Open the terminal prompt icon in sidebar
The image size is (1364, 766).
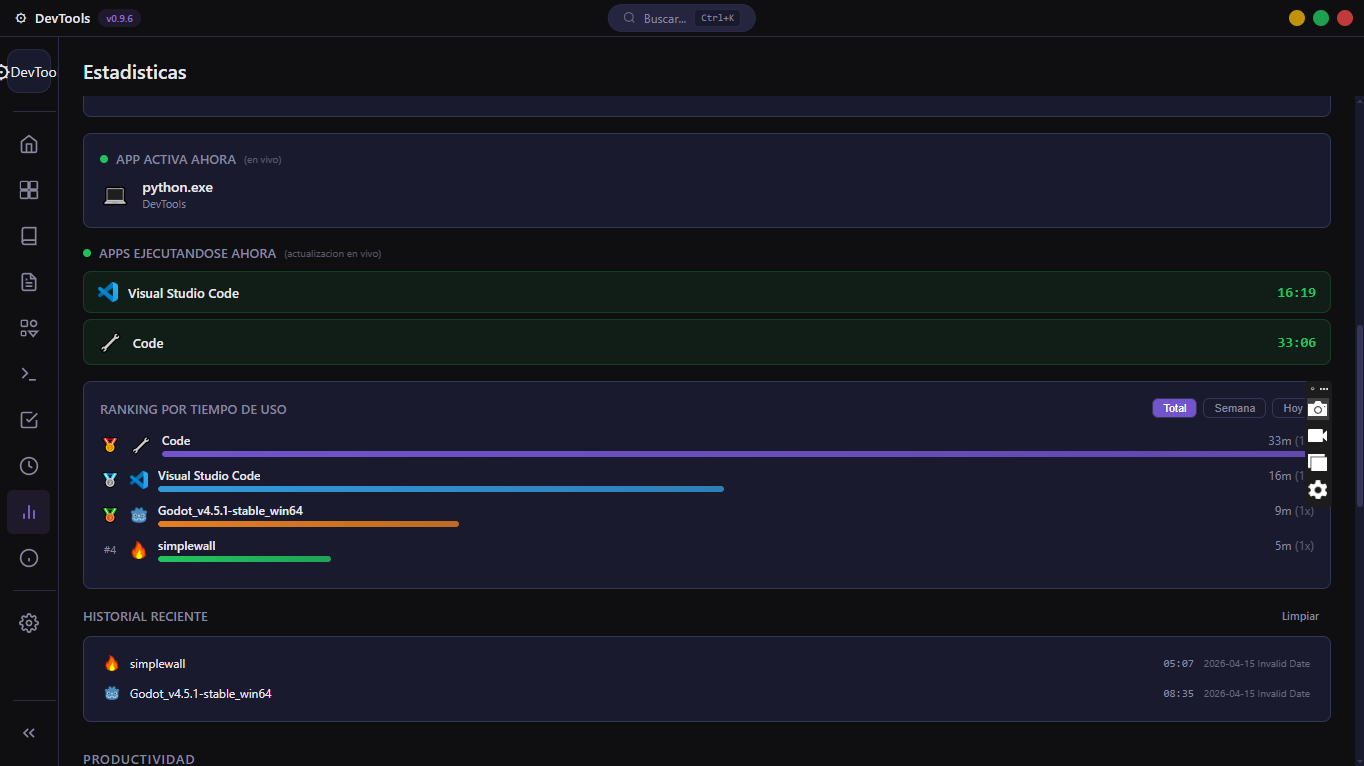29,374
